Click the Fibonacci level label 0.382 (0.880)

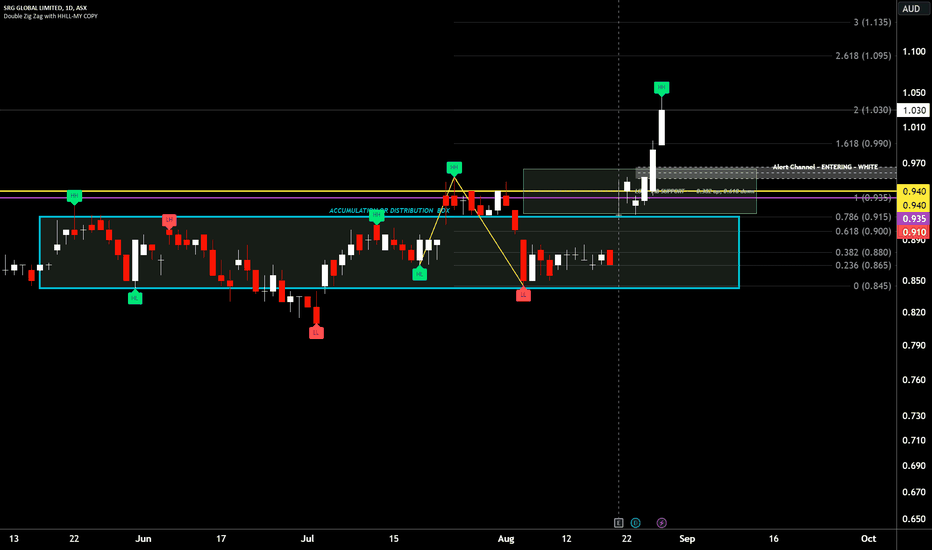tap(863, 252)
